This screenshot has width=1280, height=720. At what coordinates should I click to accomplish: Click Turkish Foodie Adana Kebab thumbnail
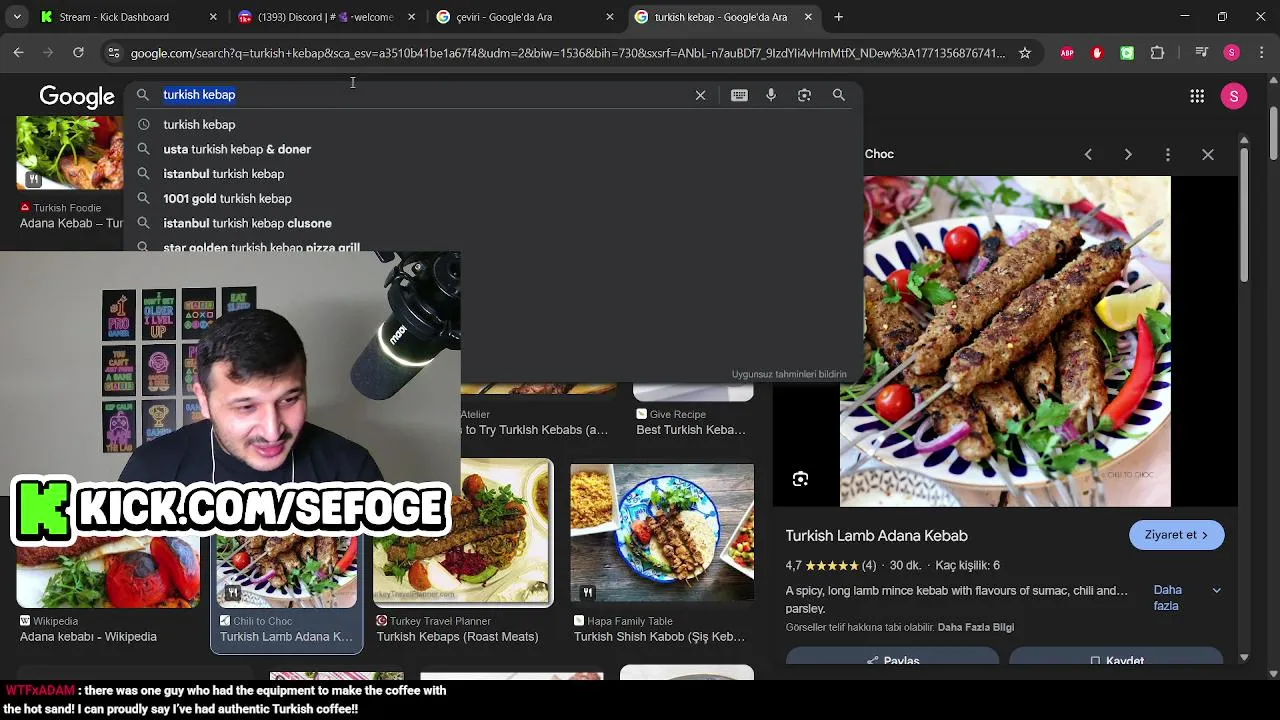tap(69, 153)
